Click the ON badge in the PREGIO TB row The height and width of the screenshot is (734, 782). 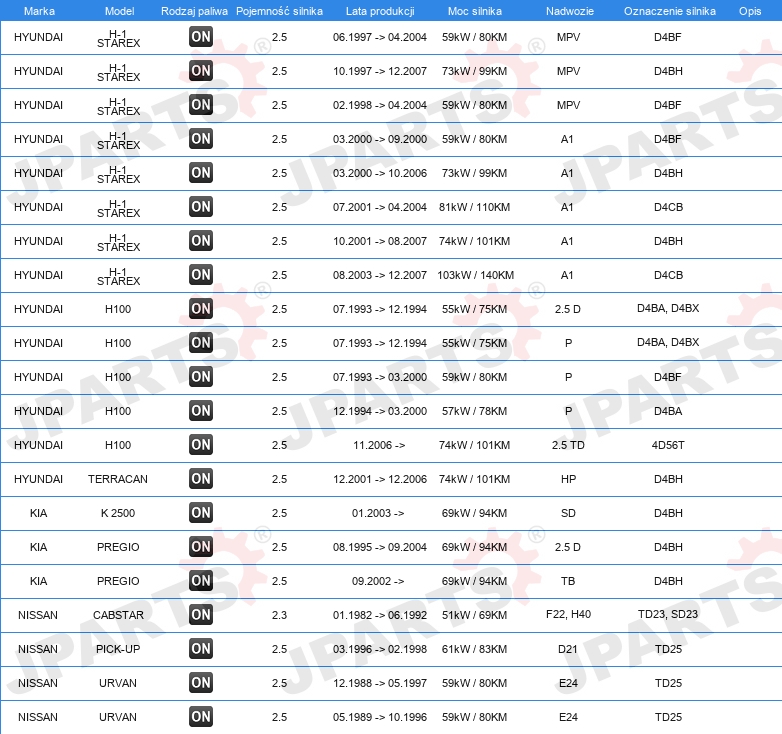(201, 580)
